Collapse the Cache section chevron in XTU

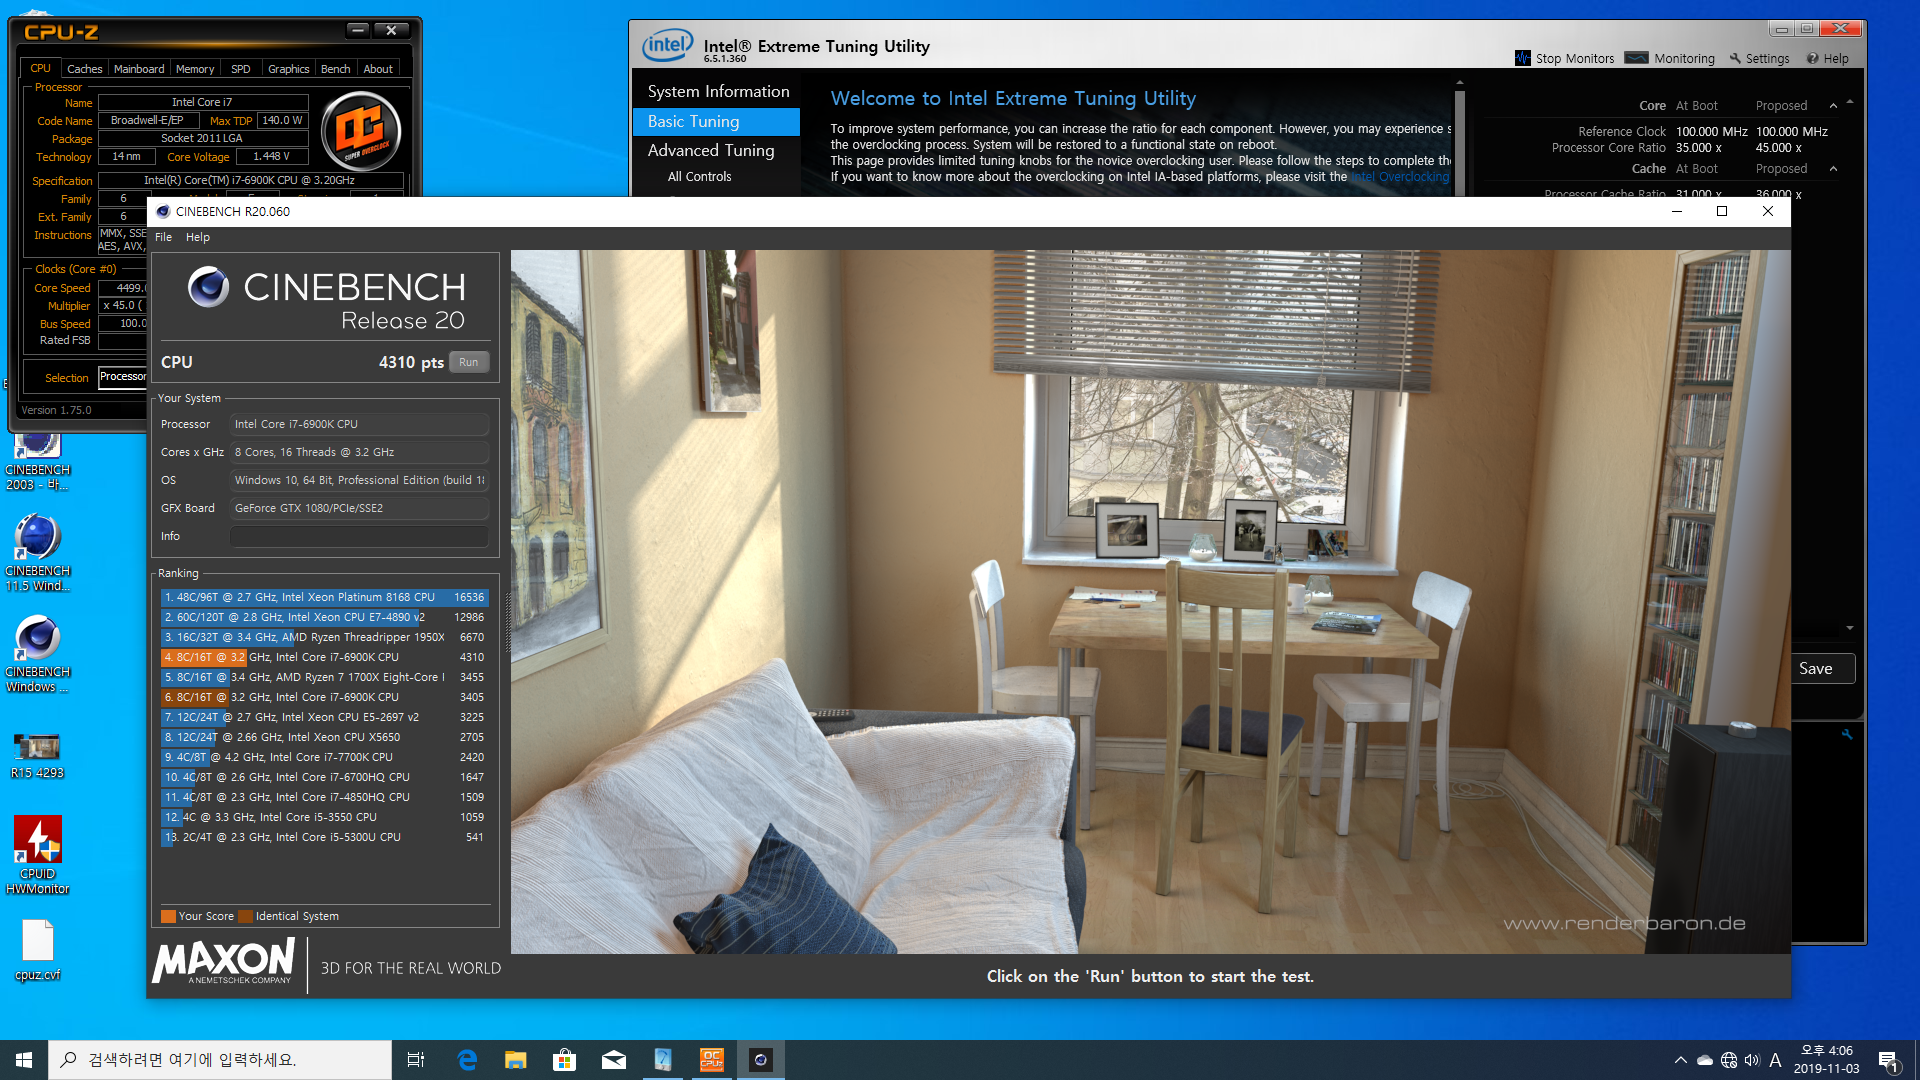[1833, 169]
